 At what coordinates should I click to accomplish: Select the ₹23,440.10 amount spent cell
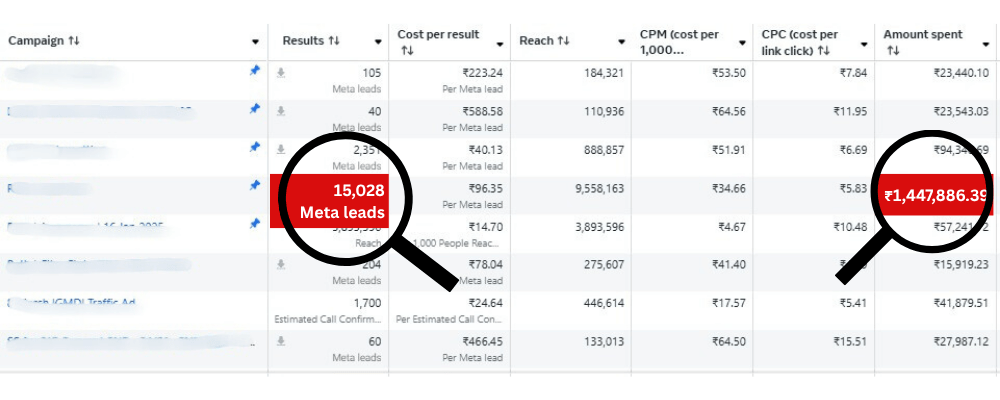tap(962, 73)
